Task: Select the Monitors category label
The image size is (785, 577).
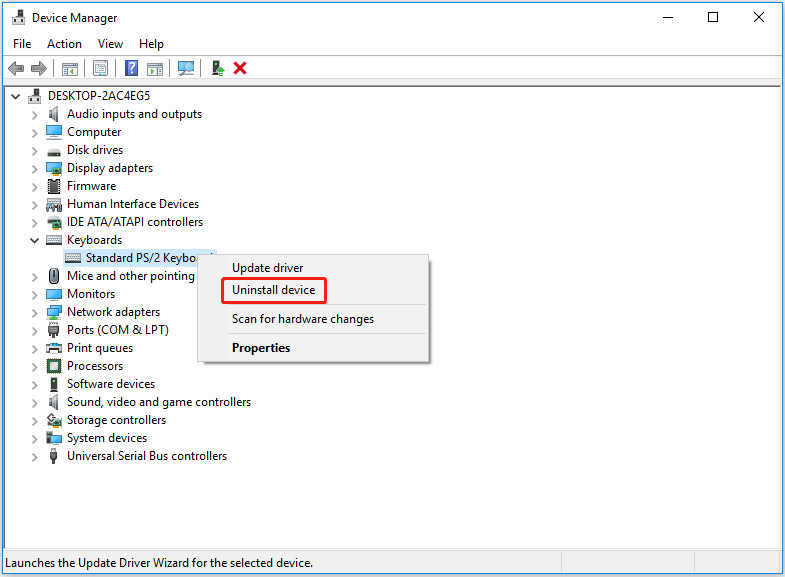Action: click(x=91, y=294)
